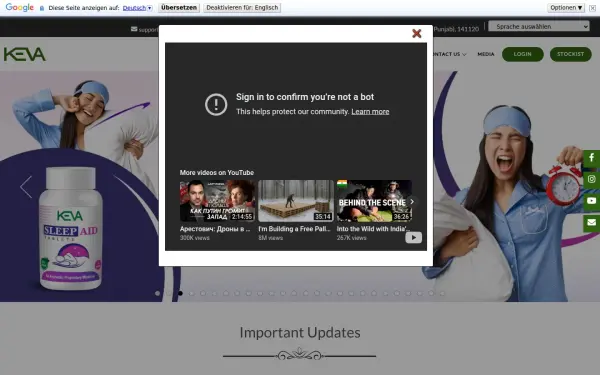Open I'm Building a Free Pall.. thumbnail
Screen dimensions: 600x375
(296, 201)
